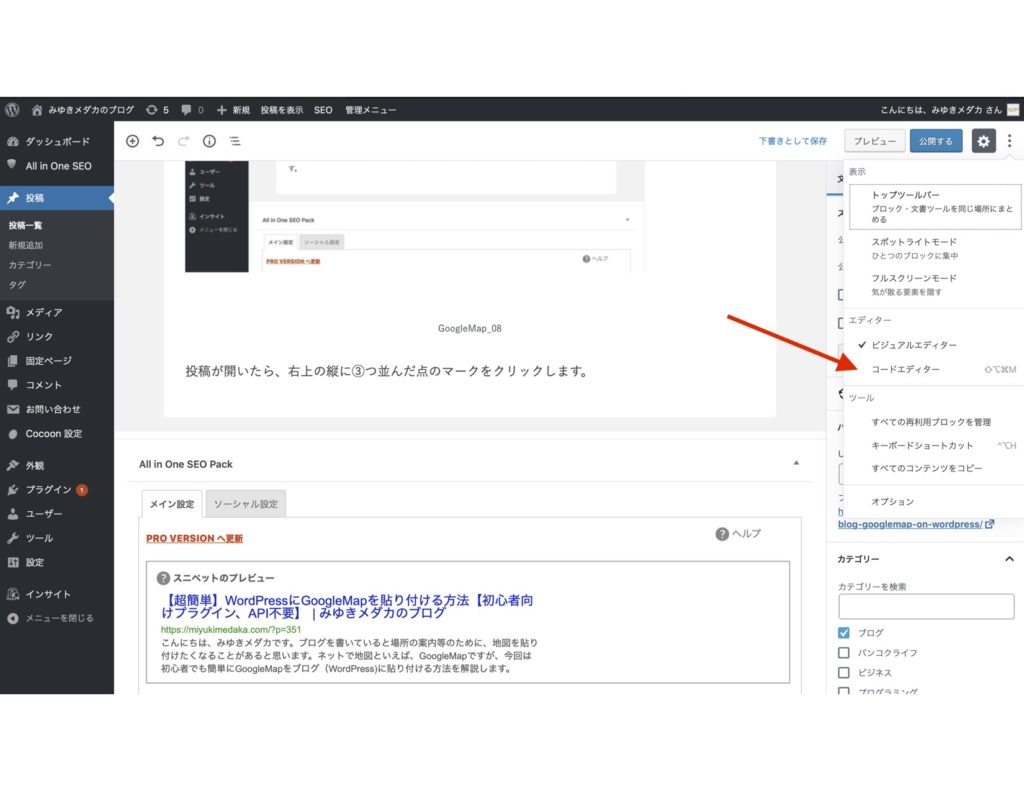Click the redo arrow icon
The image size is (1024, 791).
point(184,141)
